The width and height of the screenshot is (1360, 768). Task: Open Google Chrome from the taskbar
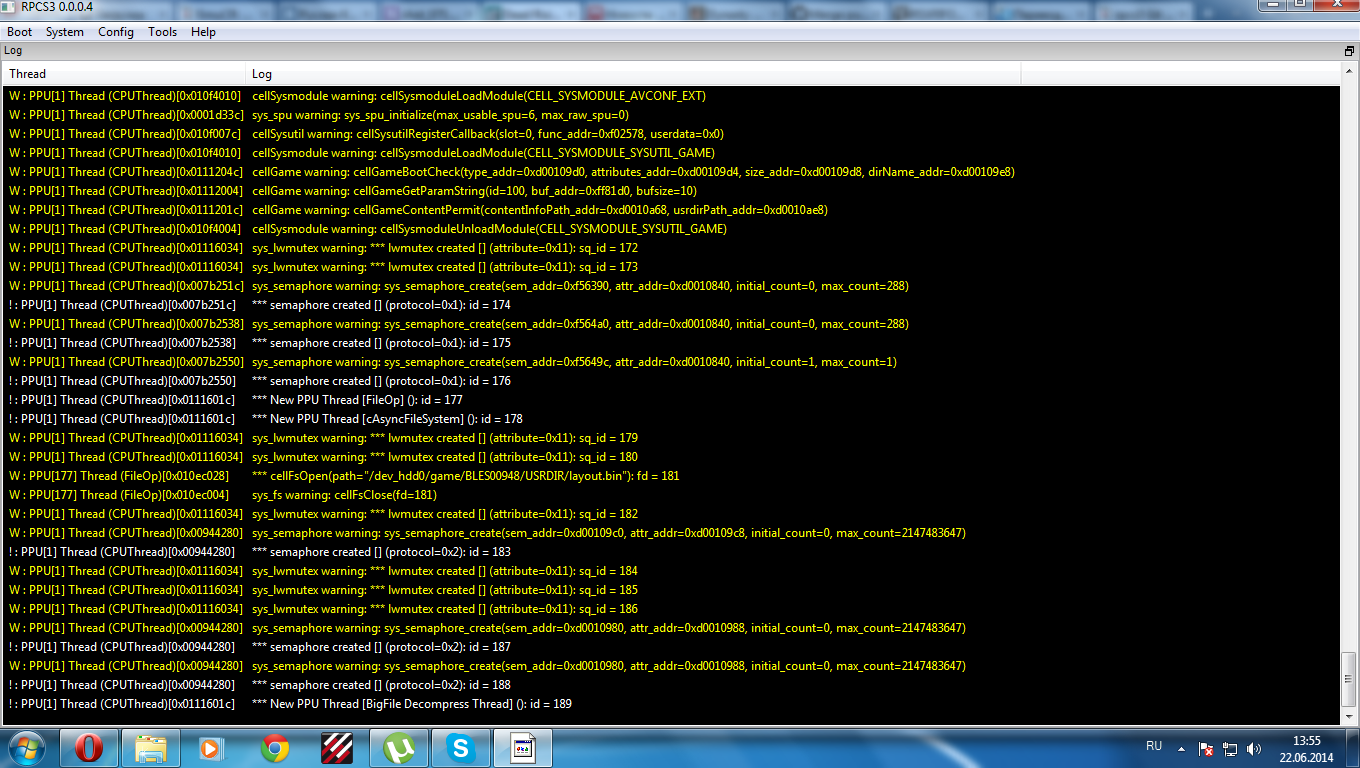coord(275,747)
